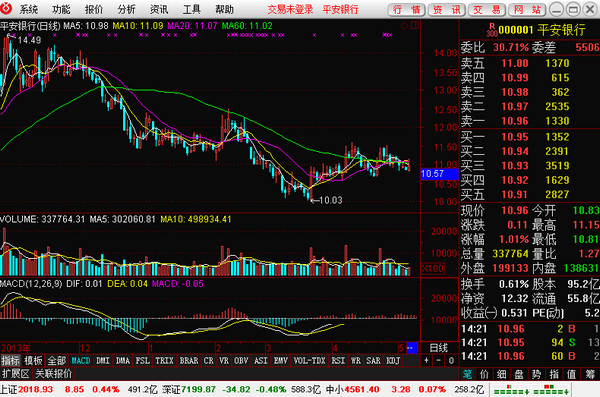600x397 pixels.
Task: Select the 指标 tab
Action: (11, 361)
